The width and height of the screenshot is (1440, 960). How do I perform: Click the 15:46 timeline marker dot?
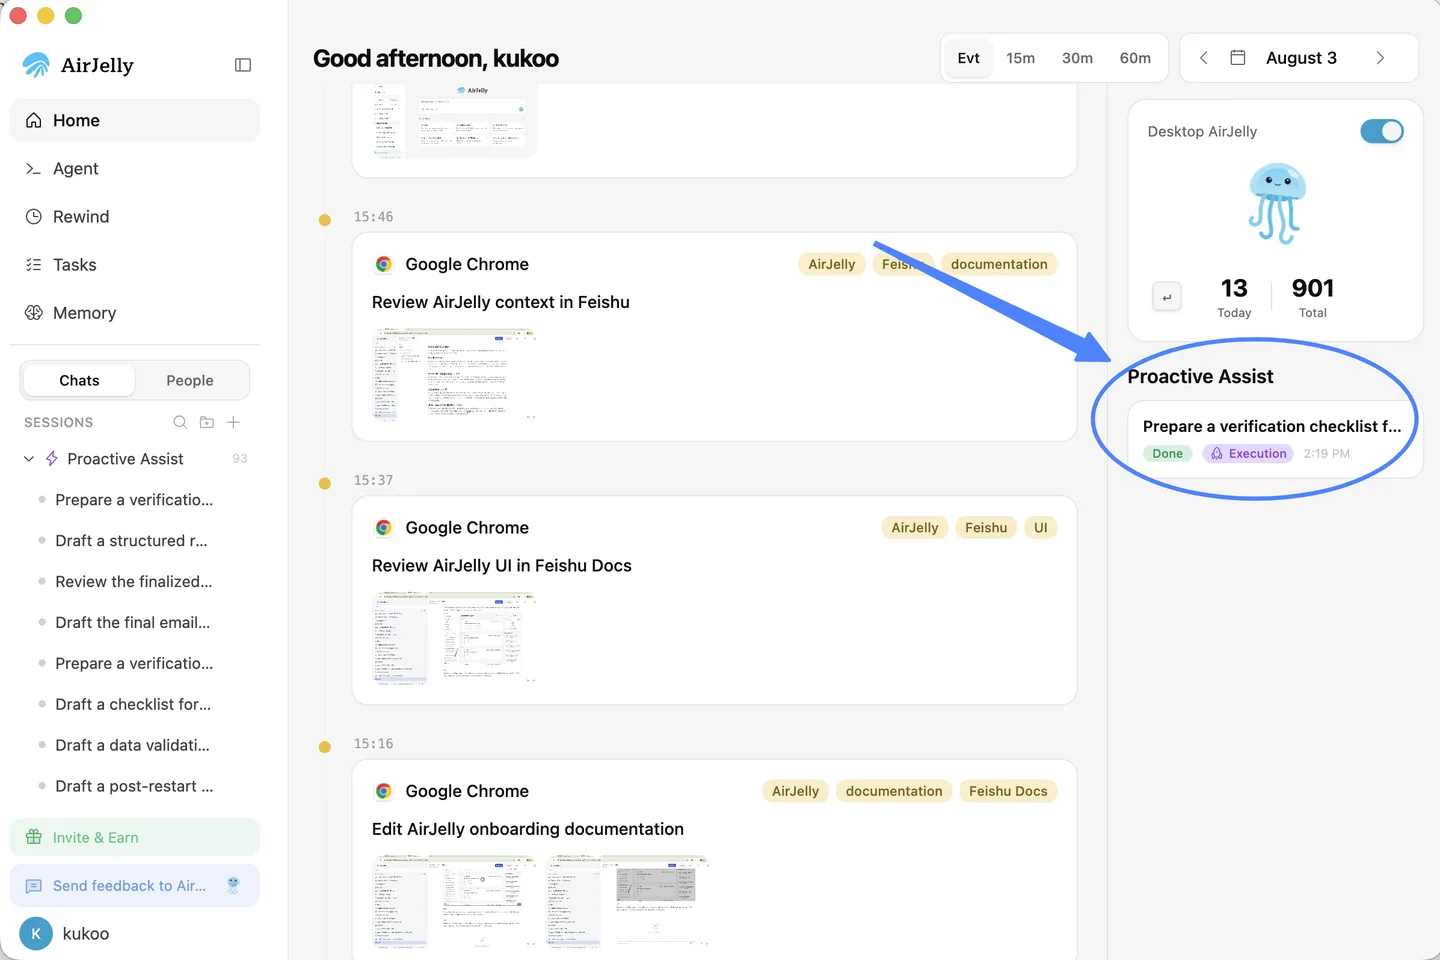325,220
